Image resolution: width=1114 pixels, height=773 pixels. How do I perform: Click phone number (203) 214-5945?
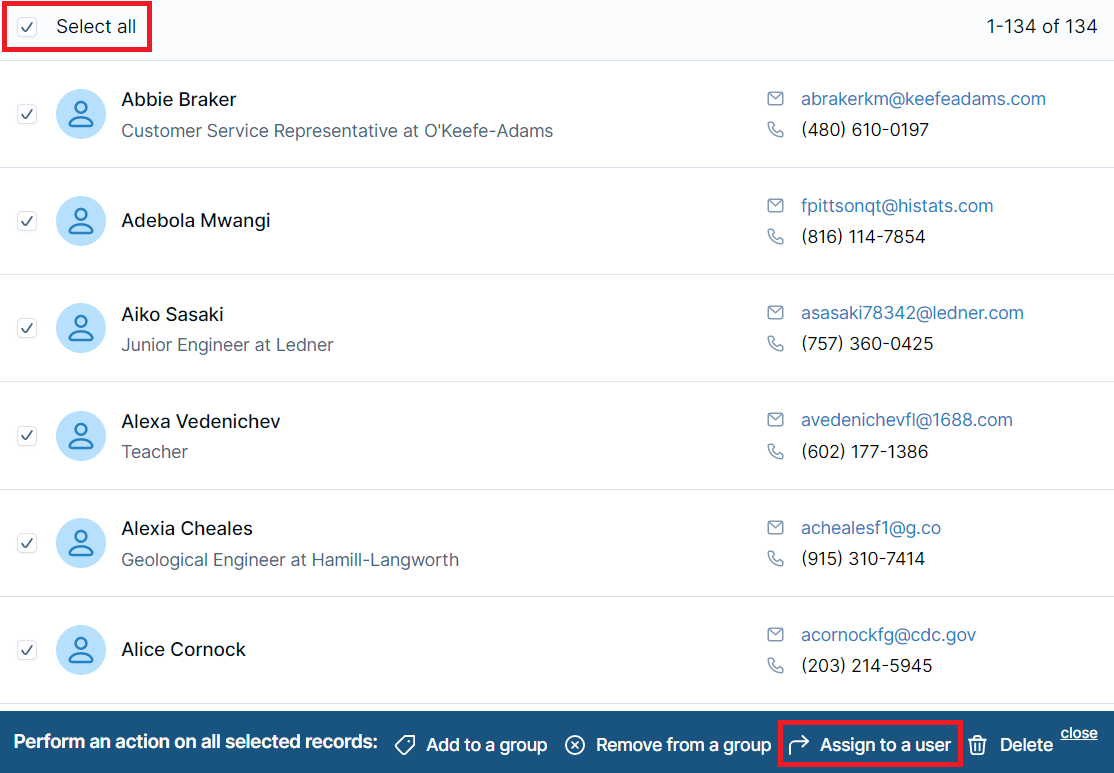(x=867, y=666)
